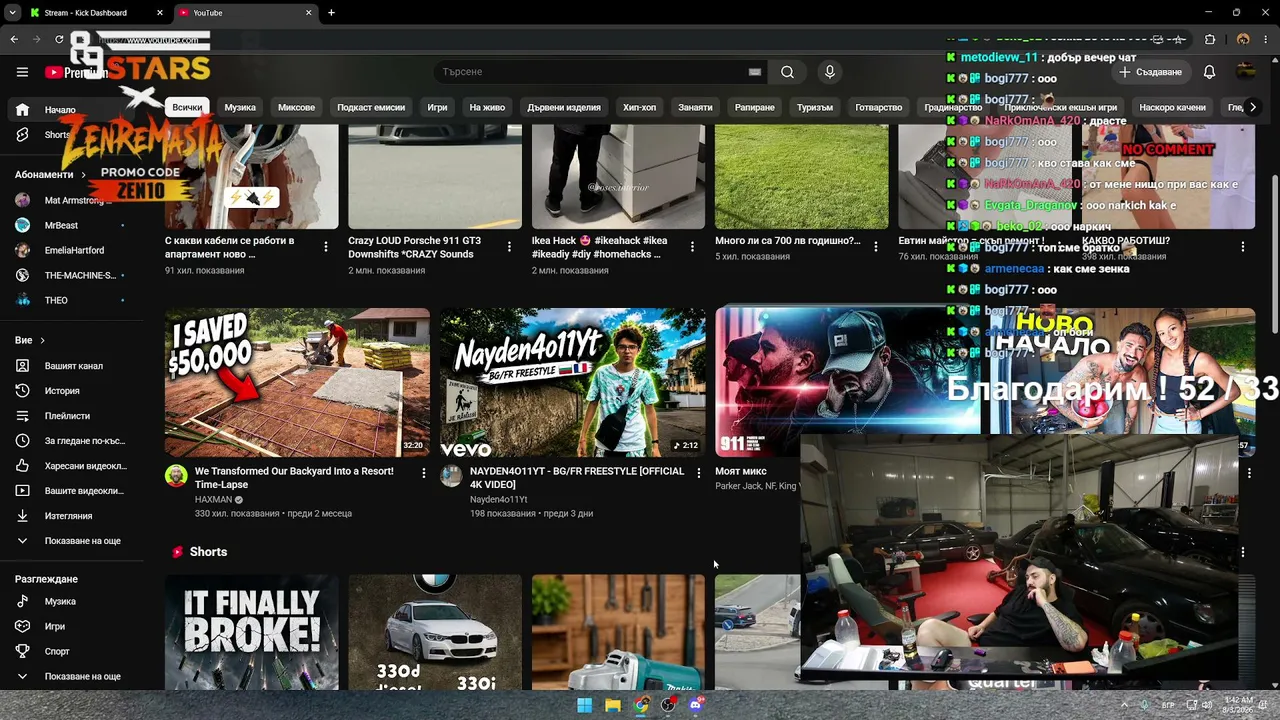The height and width of the screenshot is (720, 1280).
Task: Select the Наскоро качени filter chip
Action: pyautogui.click(x=1172, y=107)
